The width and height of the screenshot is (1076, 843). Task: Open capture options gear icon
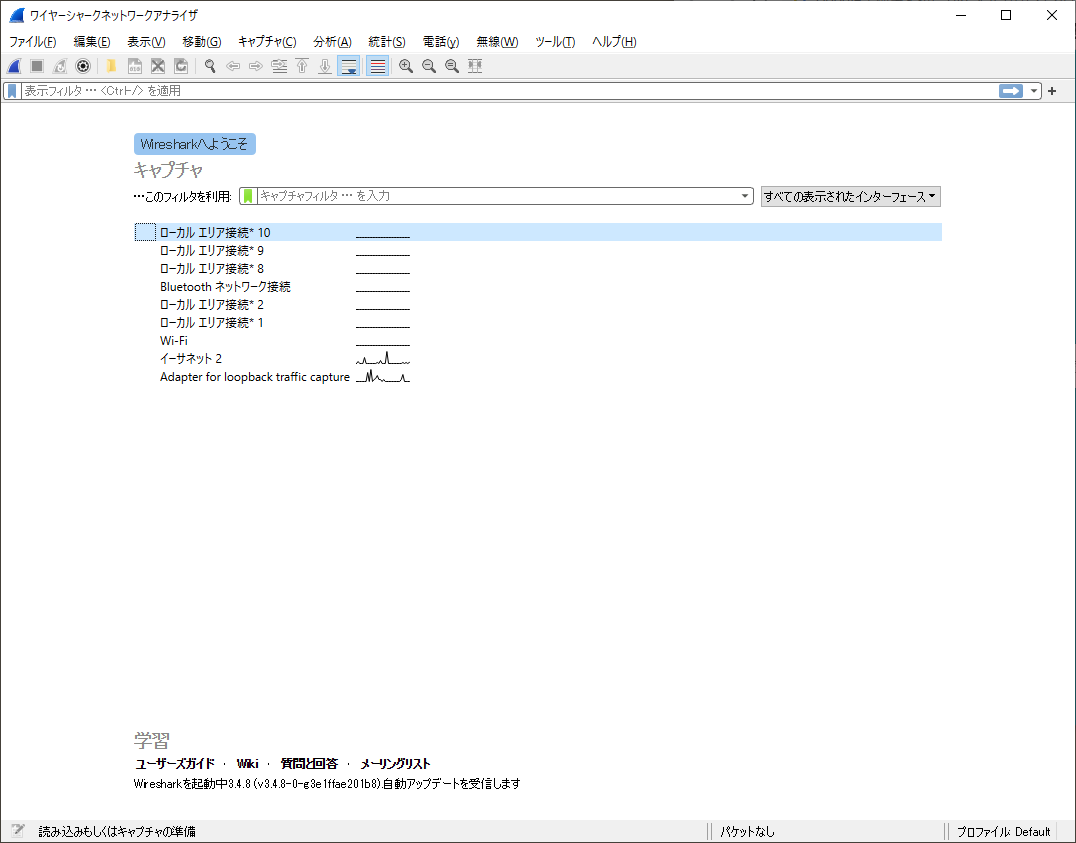pos(83,66)
